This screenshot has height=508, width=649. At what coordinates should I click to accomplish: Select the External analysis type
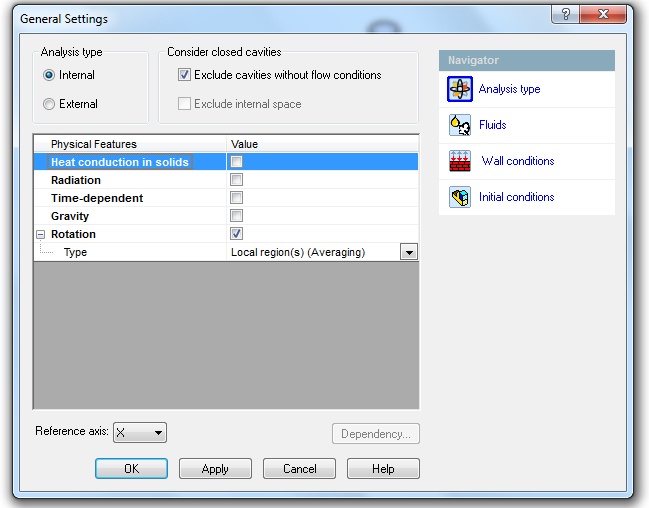coord(49,104)
